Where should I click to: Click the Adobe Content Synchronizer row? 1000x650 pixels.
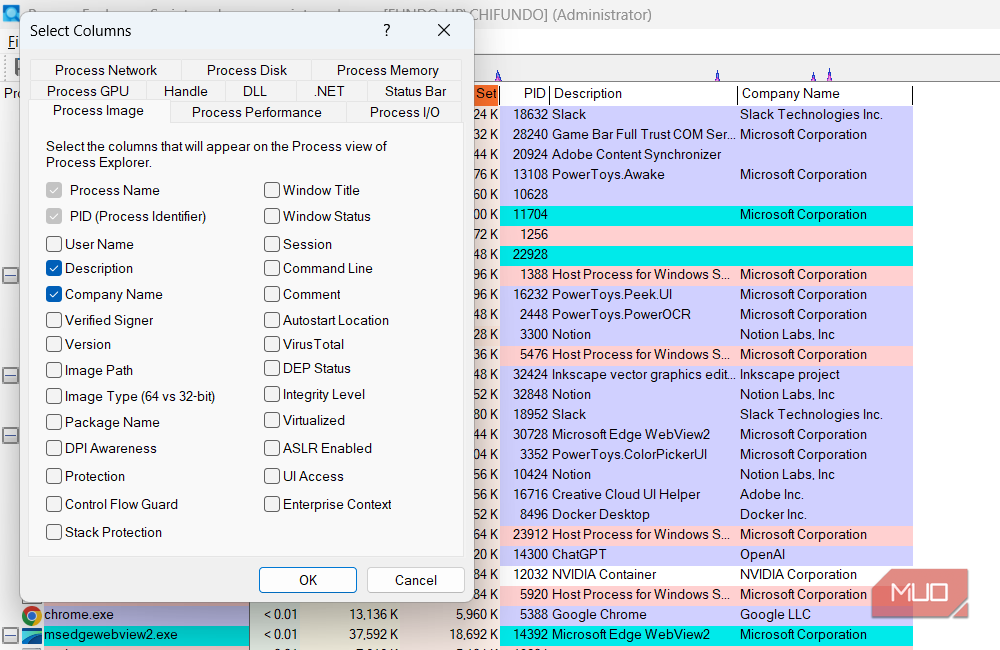(707, 154)
